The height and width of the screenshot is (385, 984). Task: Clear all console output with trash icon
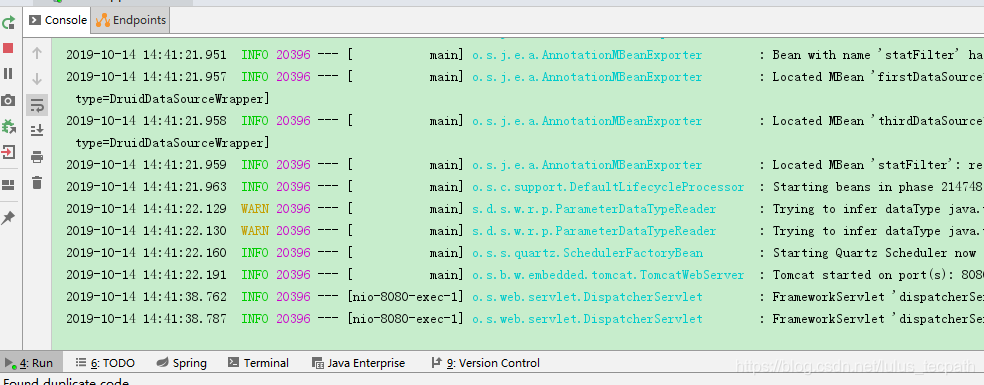coord(37,183)
